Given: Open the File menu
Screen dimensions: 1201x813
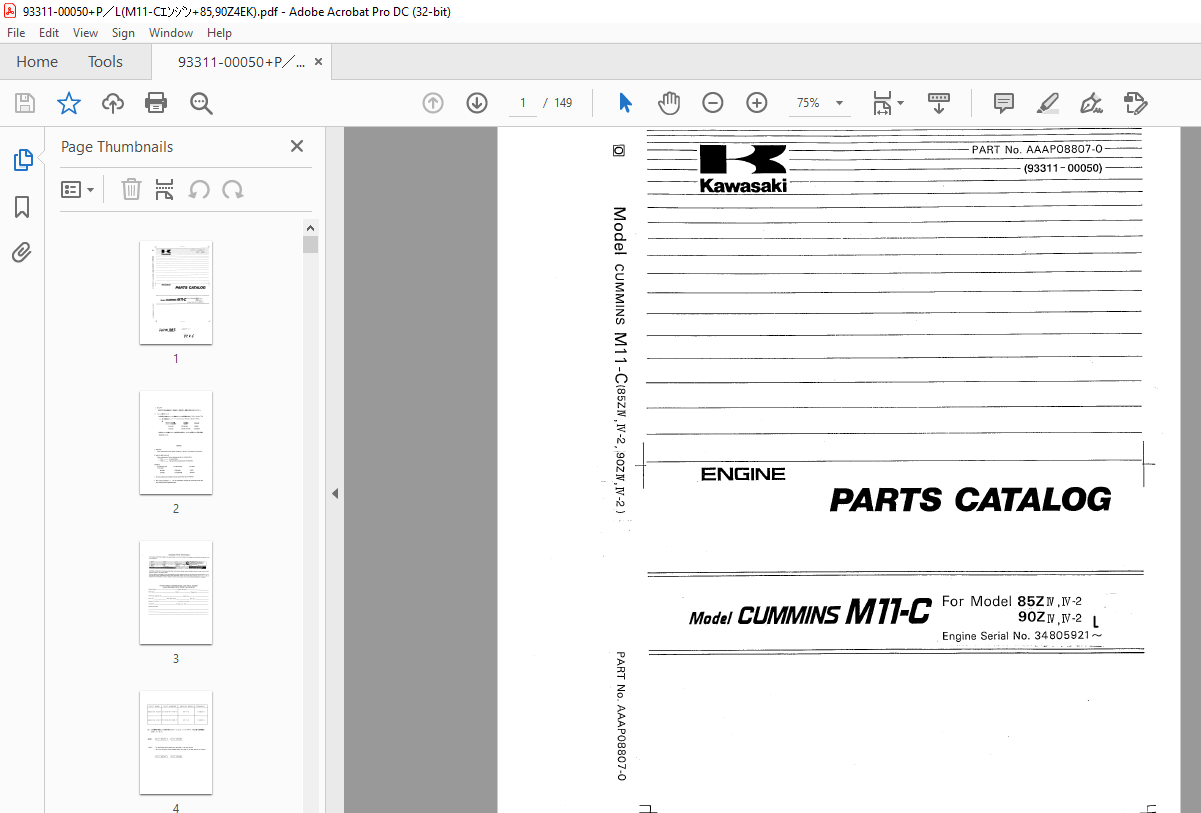Looking at the screenshot, I should click(16, 33).
